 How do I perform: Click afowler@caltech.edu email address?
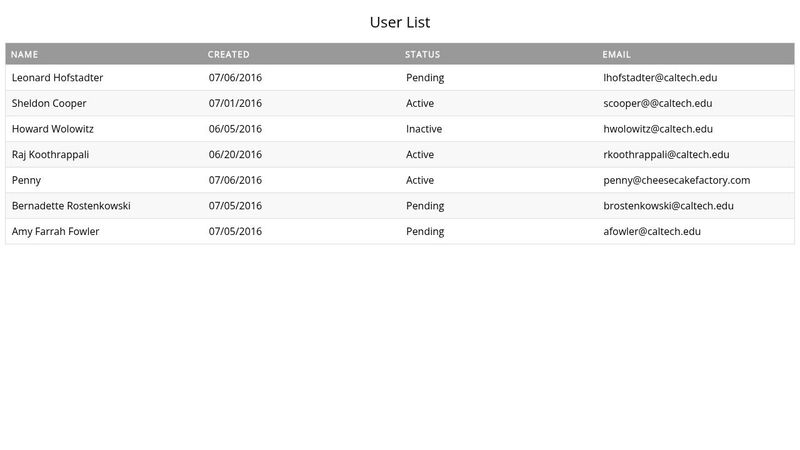click(652, 232)
